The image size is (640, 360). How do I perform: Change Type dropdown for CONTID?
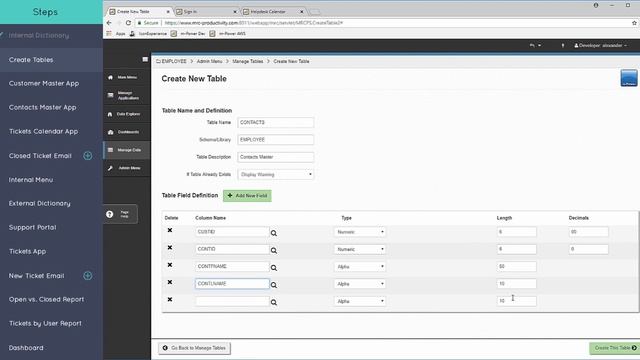(360, 249)
